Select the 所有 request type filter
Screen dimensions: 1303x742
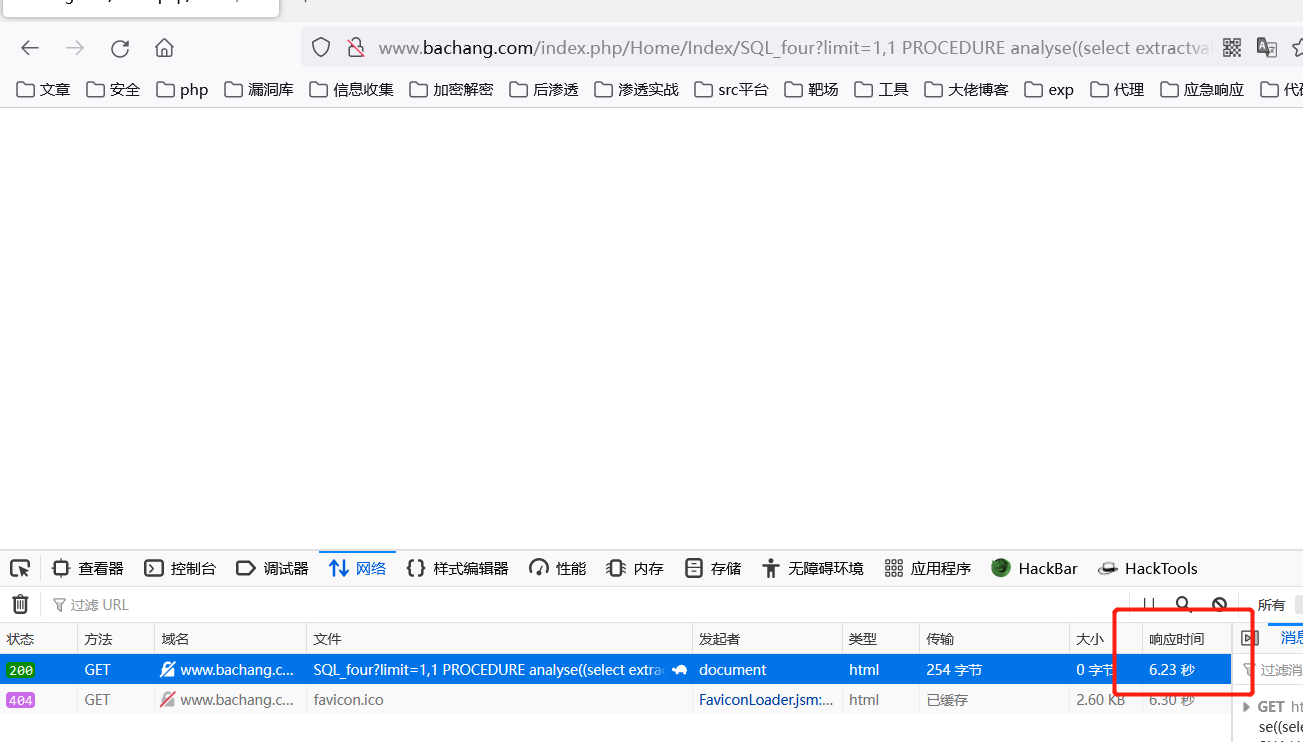click(x=1271, y=605)
